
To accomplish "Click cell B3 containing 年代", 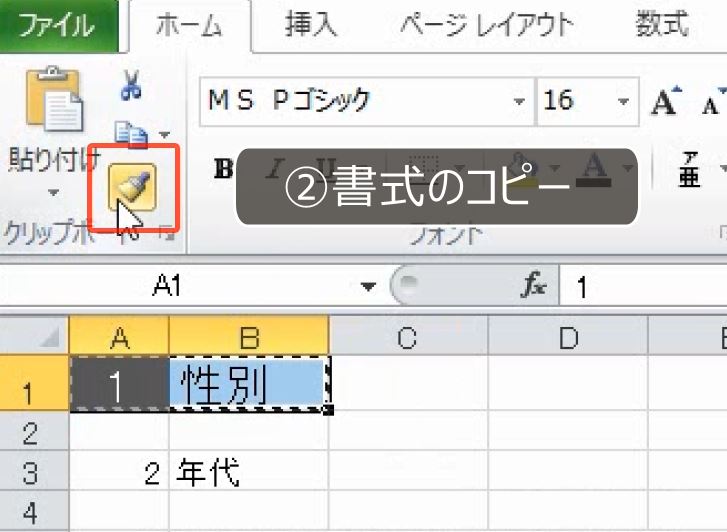I will tap(249, 471).
